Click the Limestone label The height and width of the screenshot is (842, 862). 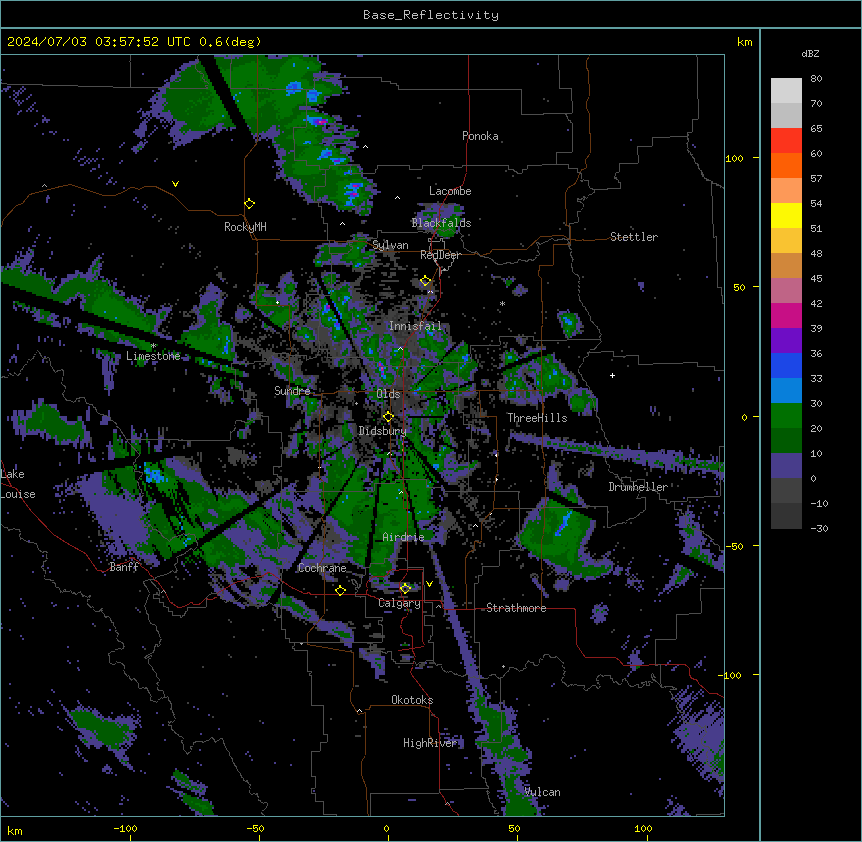click(153, 356)
